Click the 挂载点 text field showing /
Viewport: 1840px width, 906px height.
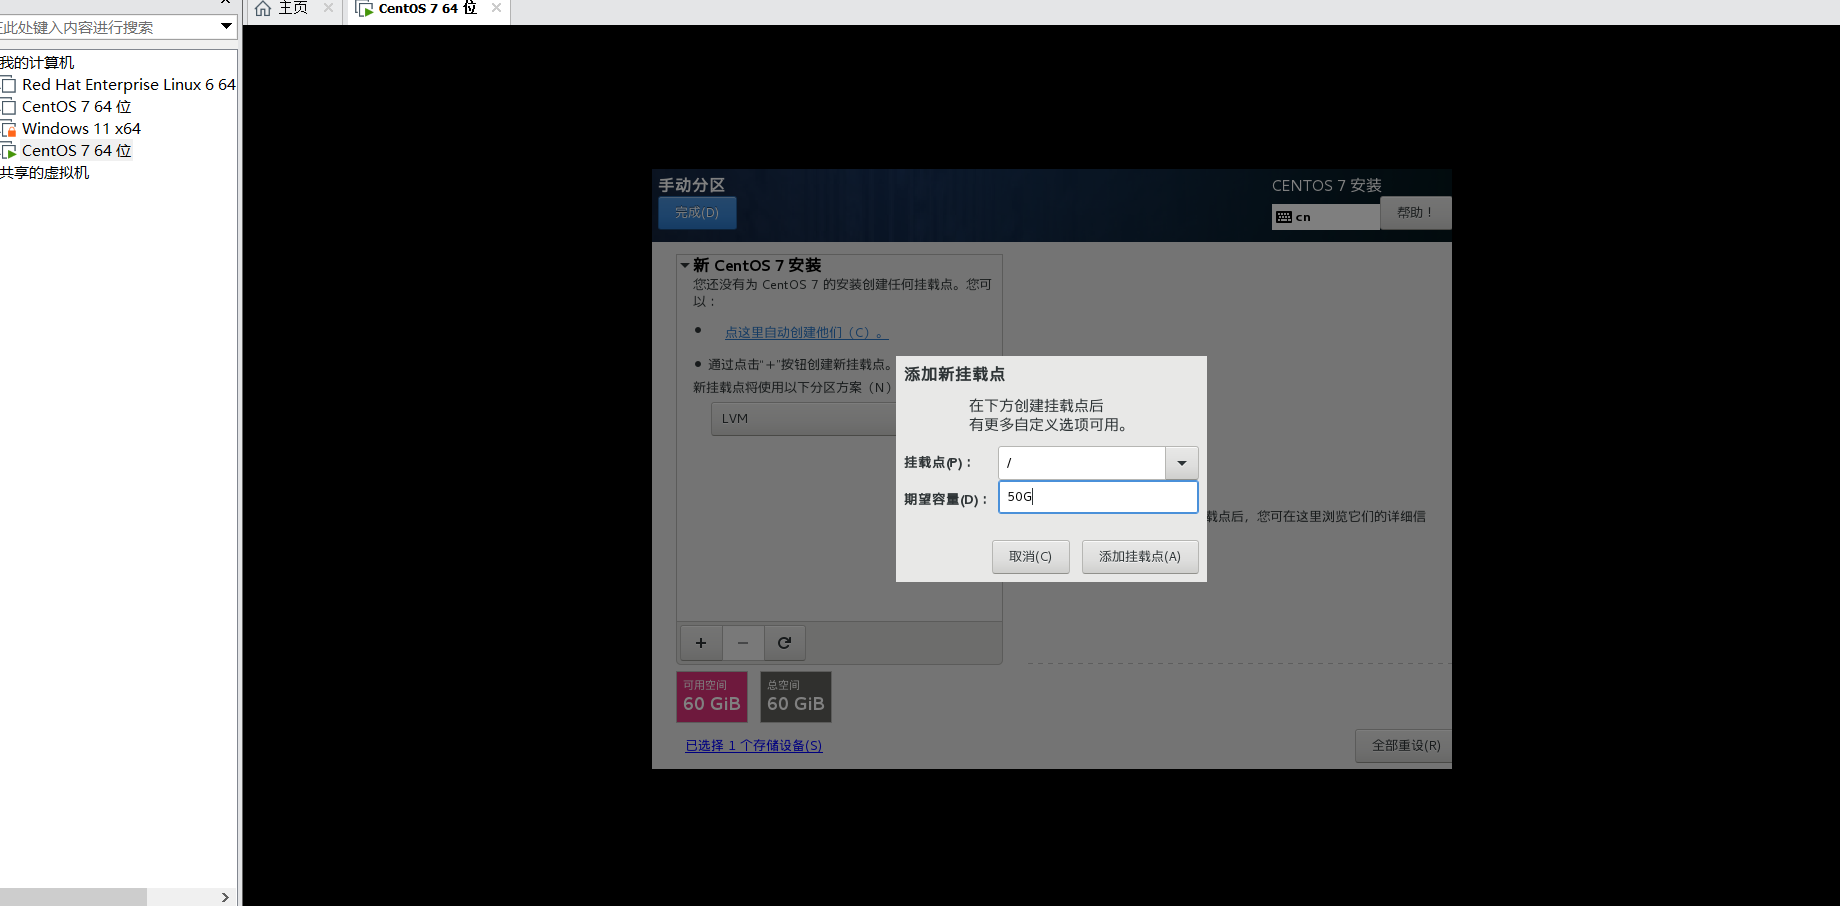click(1082, 463)
